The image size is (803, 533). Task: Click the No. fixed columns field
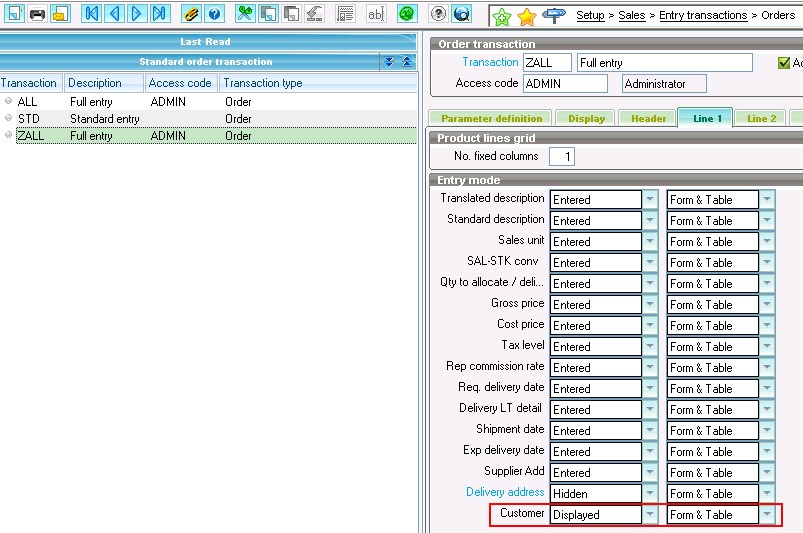(x=562, y=157)
